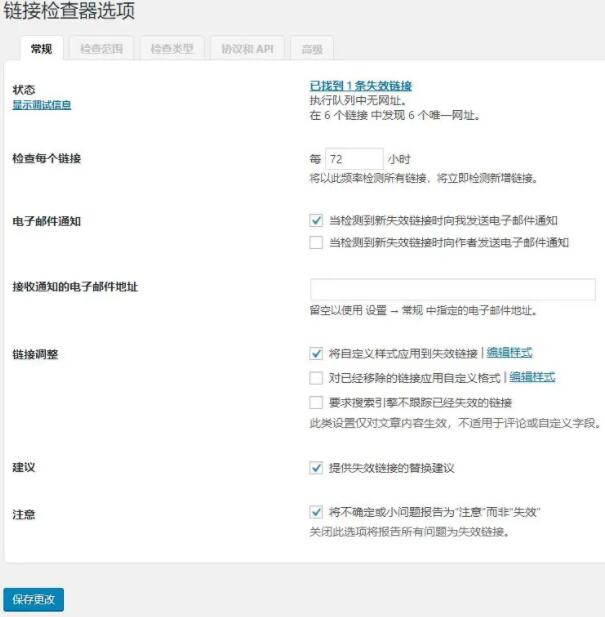605x617 pixels.
Task: Click the 链接检查器选项 page heading
Action: click(69, 10)
